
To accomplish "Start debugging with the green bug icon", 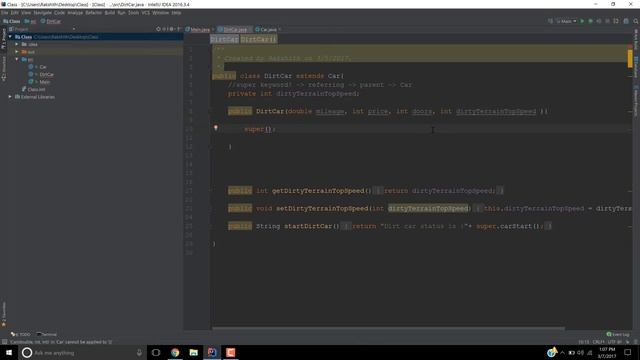I will pos(591,21).
